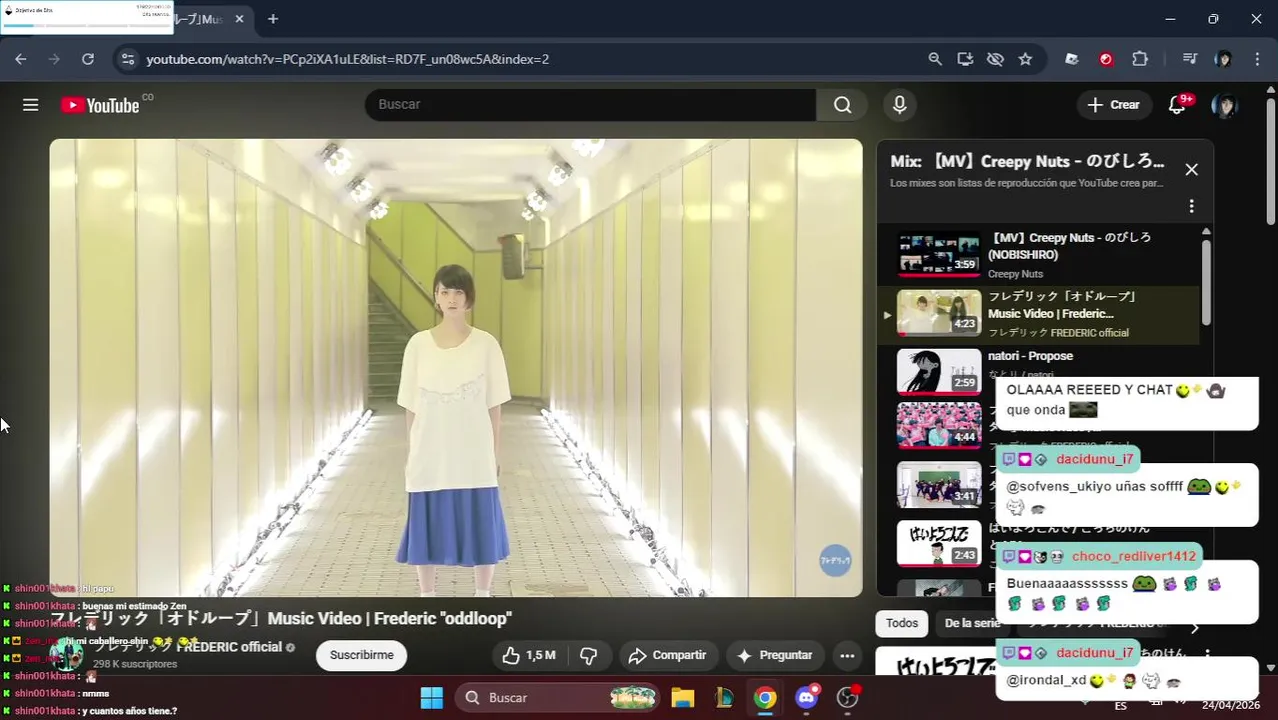The image size is (1278, 720).
Task: Show more filter chips with right arrow
Action: coord(1194,628)
